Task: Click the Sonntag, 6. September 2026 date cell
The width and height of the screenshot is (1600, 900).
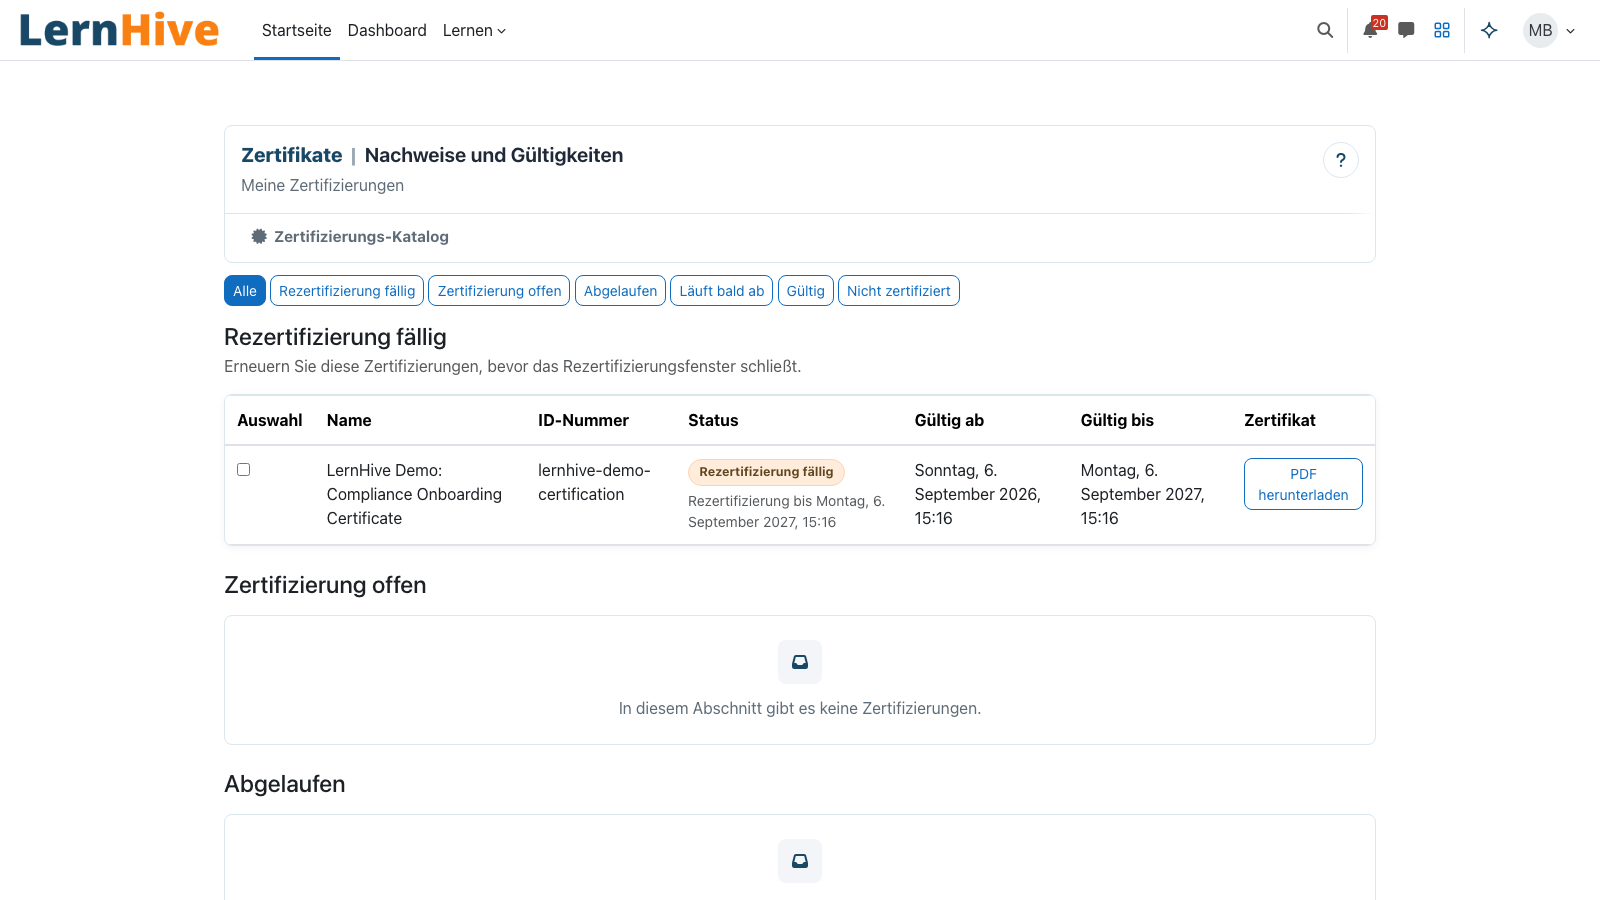Action: [977, 494]
